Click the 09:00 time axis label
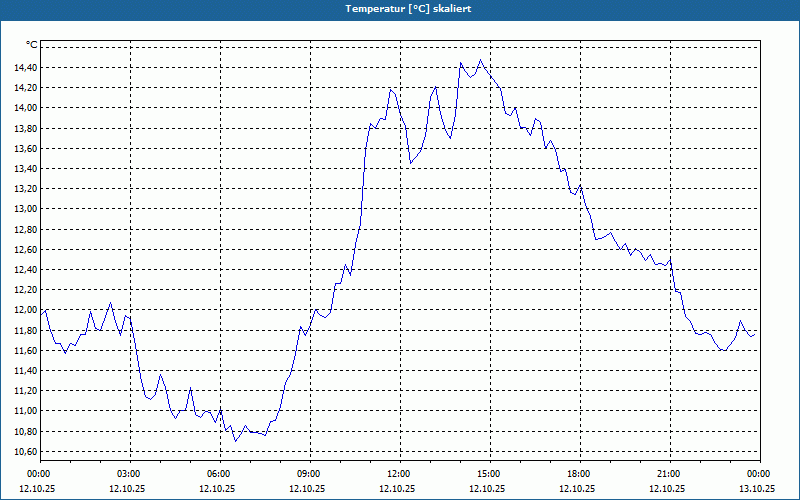 point(310,474)
